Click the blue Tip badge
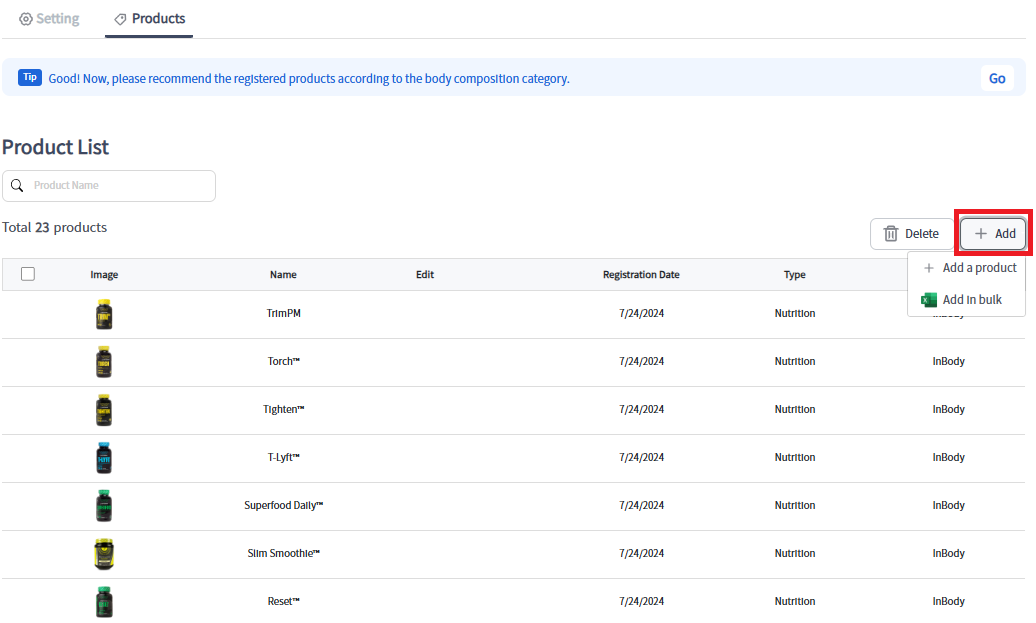The image size is (1036, 623). point(30,77)
